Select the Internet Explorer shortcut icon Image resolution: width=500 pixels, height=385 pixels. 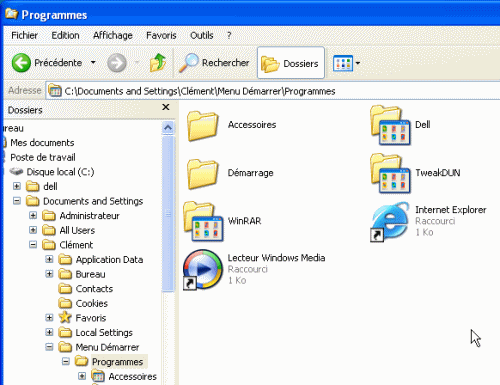(390, 221)
